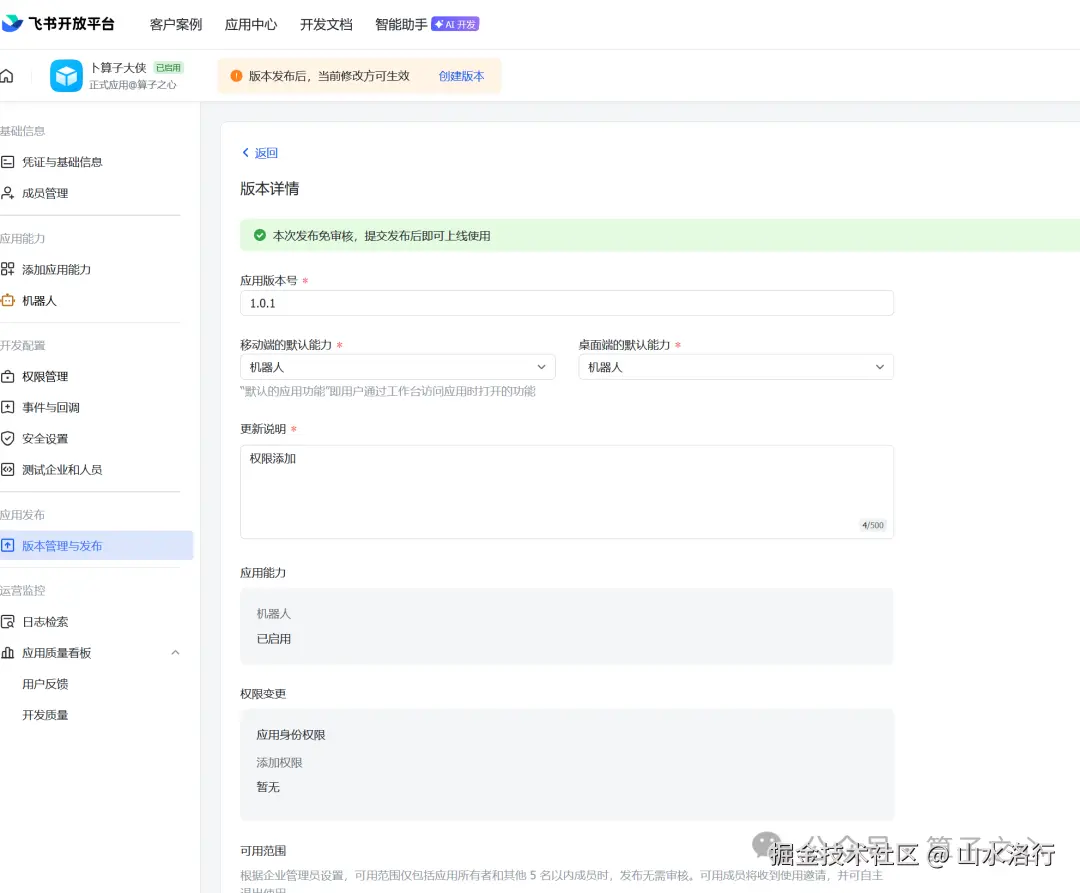
Task: Open 添加应用能力 page
Action: (x=56, y=269)
